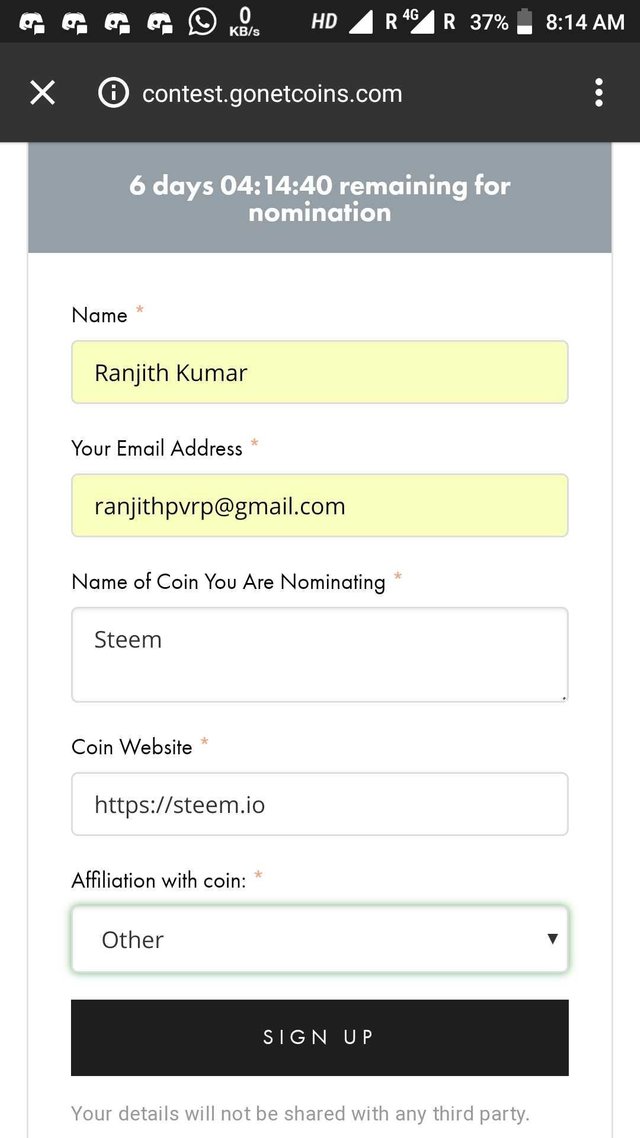Click the email address input field
Image resolution: width=640 pixels, height=1138 pixels.
(320, 506)
